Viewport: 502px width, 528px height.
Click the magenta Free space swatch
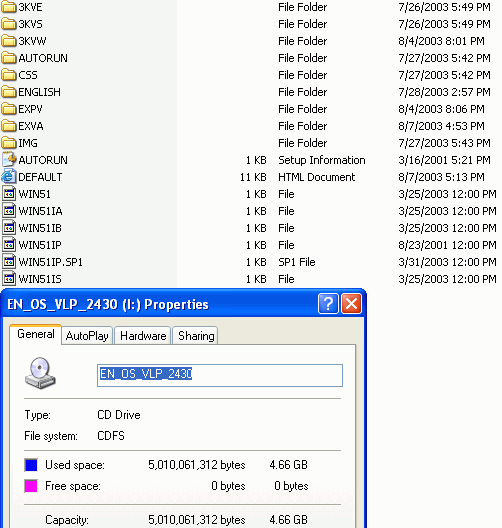tap(31, 486)
